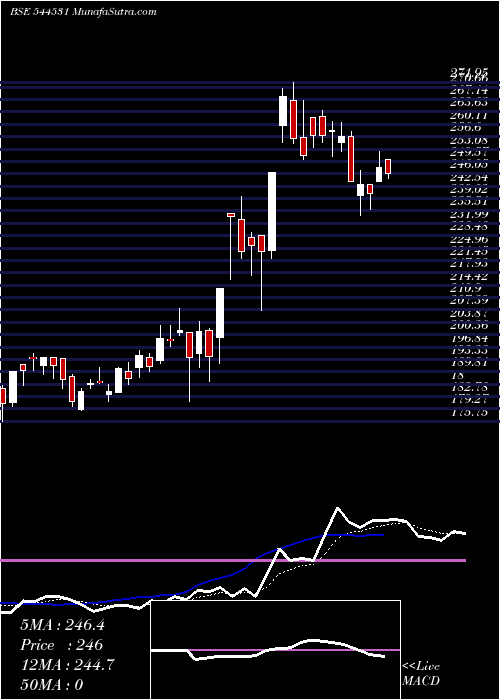500x700 pixels.
Task: Click the 253.08 price axis label
Action: pyautogui.click(x=469, y=141)
